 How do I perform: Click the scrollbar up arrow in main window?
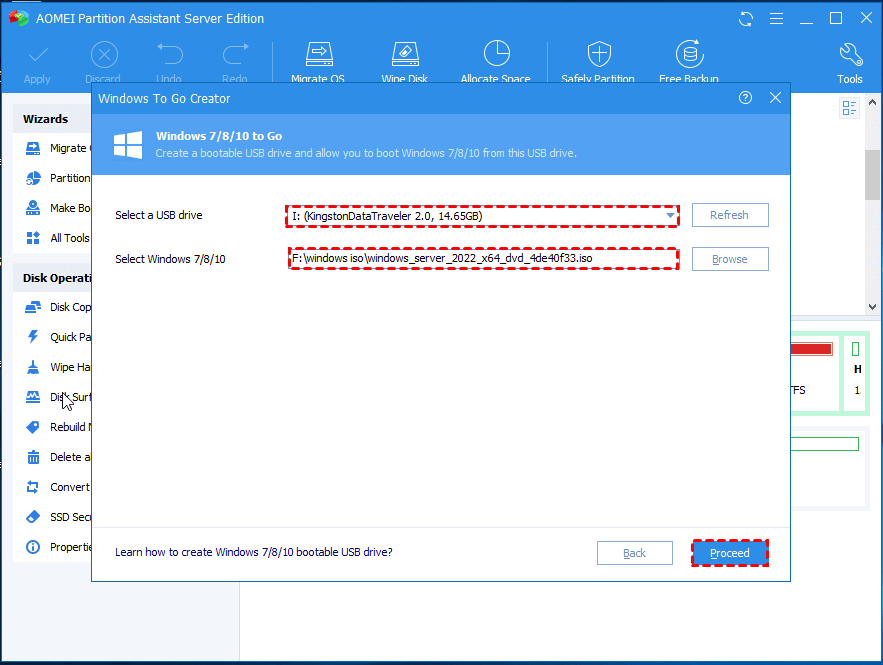click(872, 102)
